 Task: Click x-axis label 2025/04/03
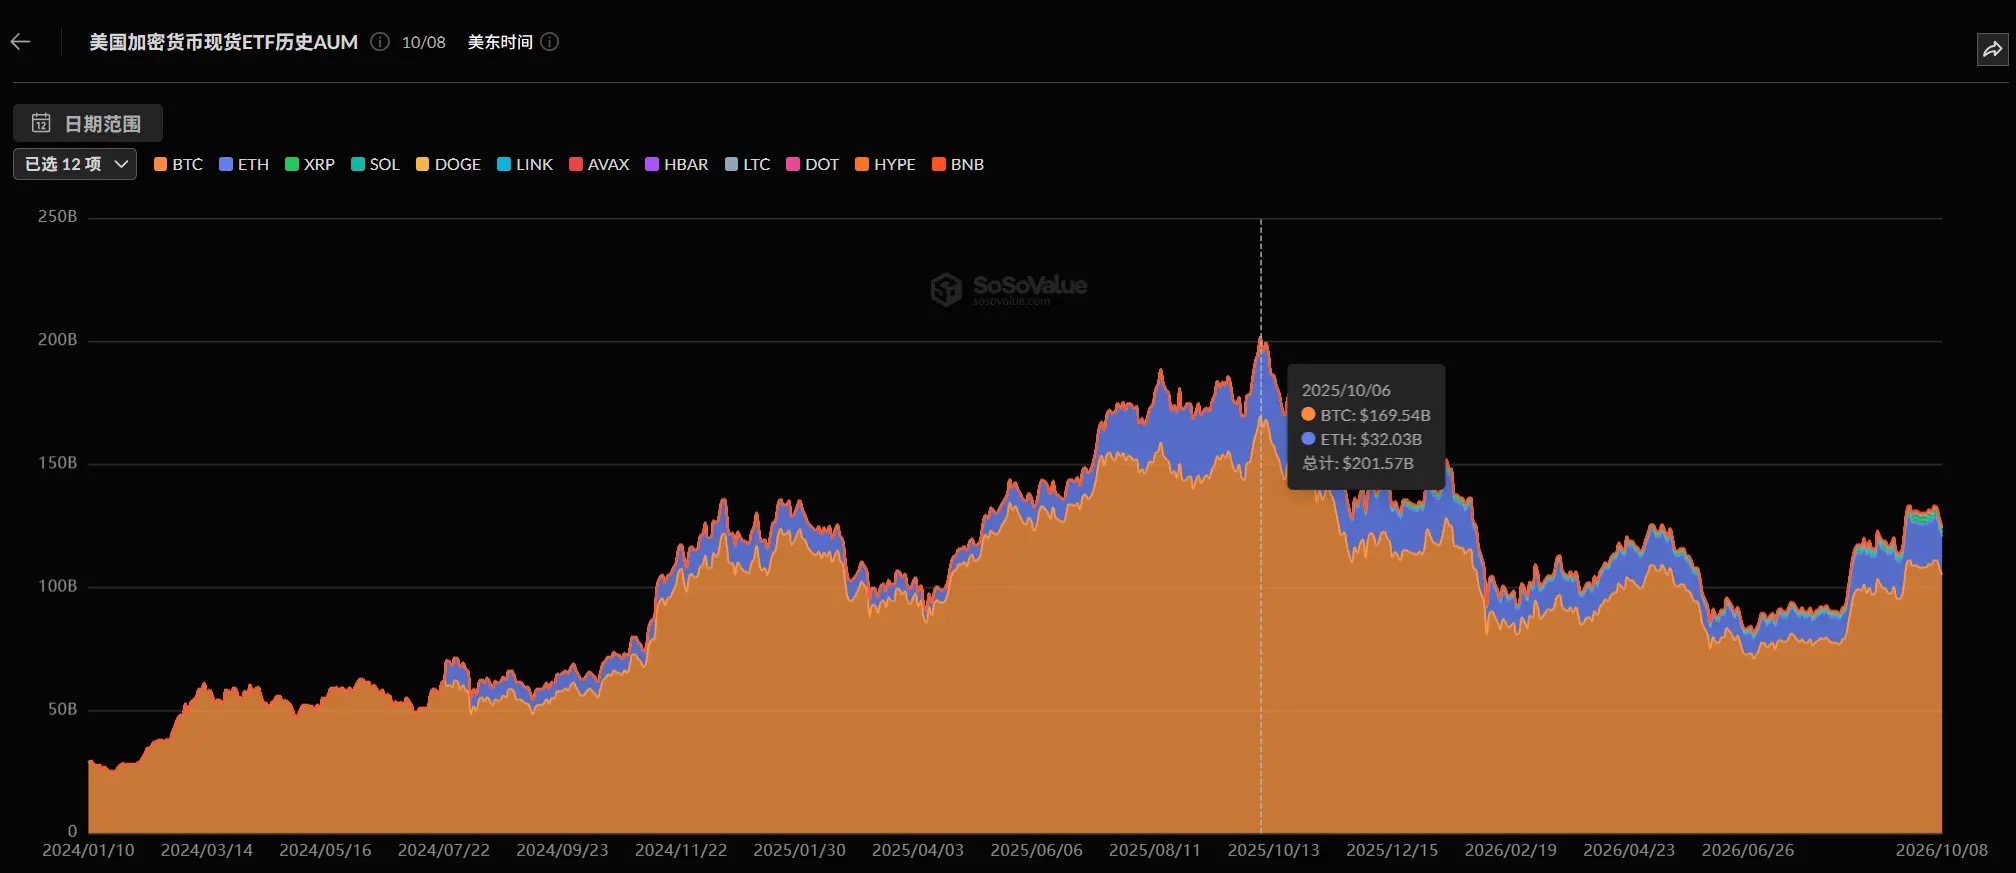918,850
